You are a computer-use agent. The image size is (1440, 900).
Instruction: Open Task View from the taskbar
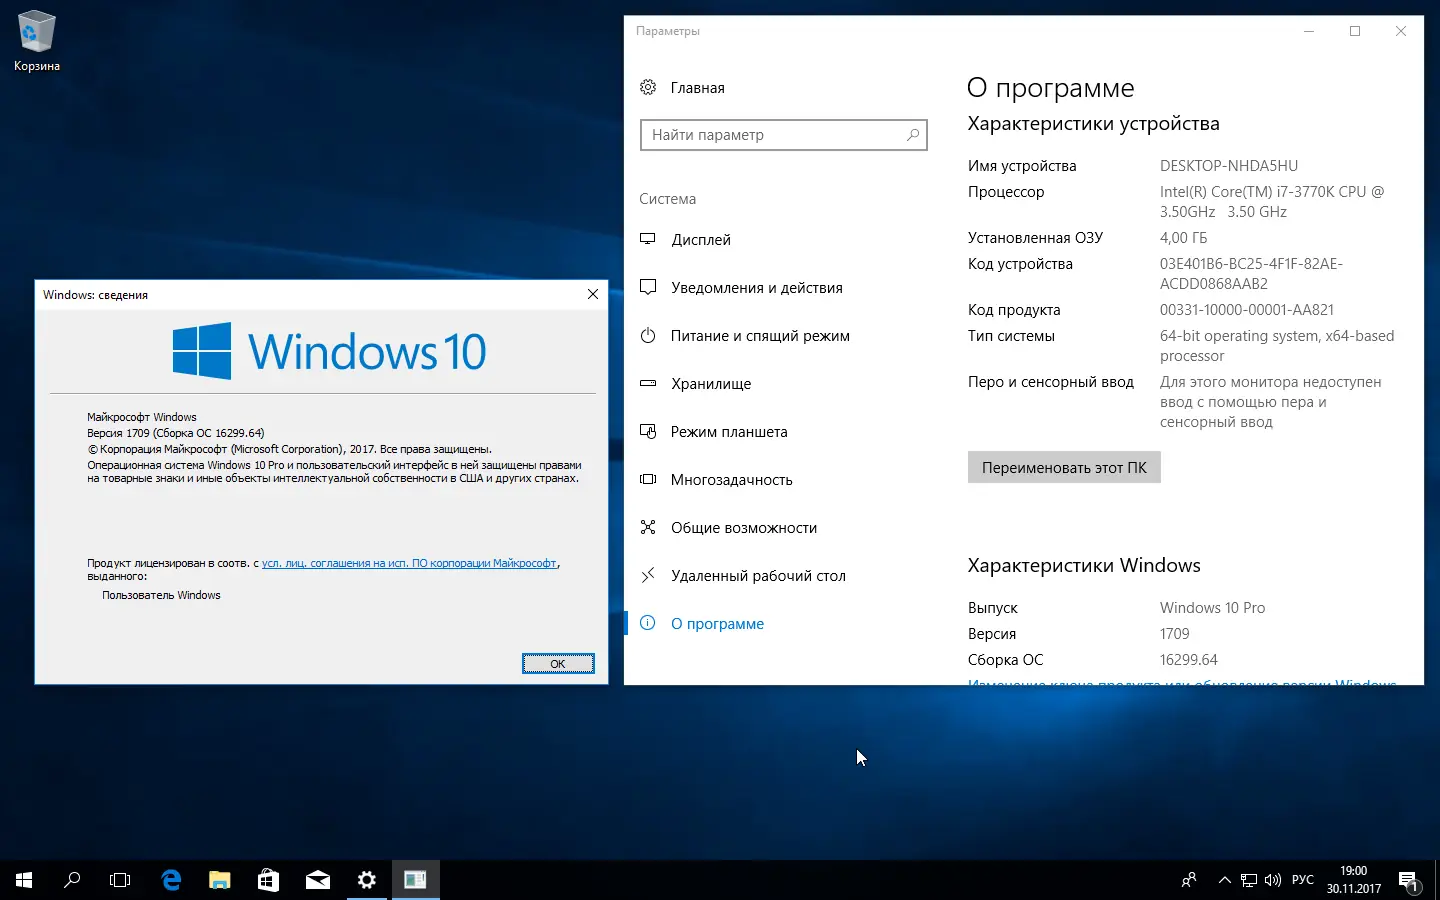tap(119, 880)
